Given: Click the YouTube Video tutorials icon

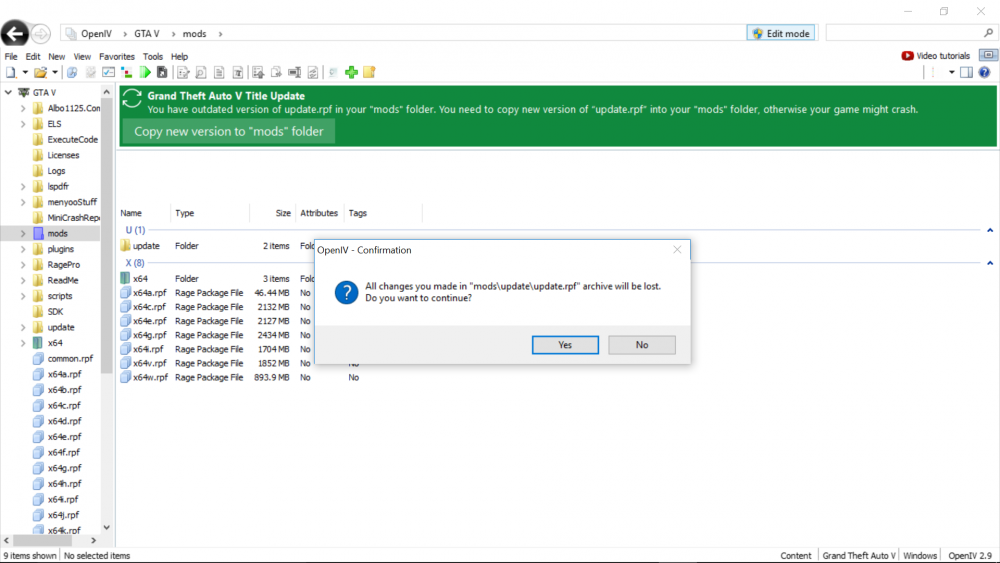Looking at the screenshot, I should (907, 56).
